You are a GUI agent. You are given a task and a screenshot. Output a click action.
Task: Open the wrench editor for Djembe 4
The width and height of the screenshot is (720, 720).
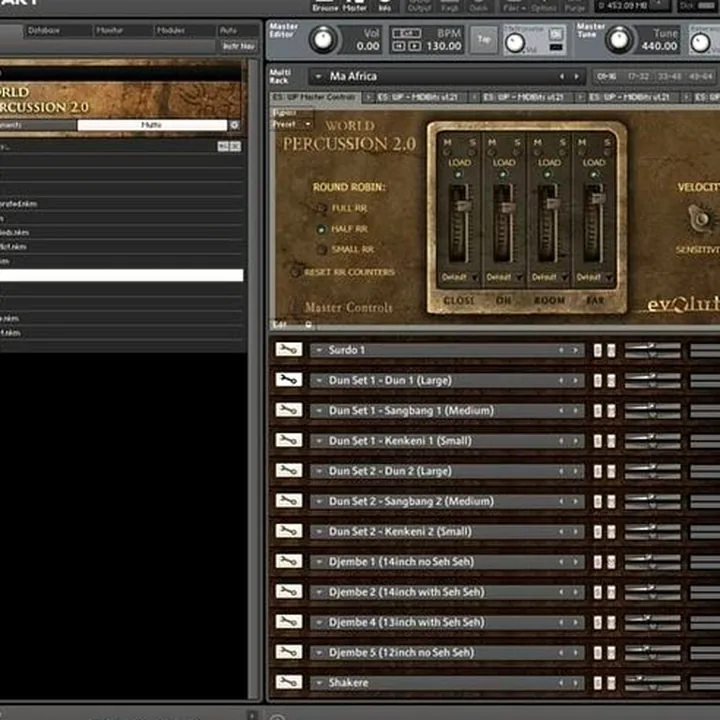click(288, 622)
